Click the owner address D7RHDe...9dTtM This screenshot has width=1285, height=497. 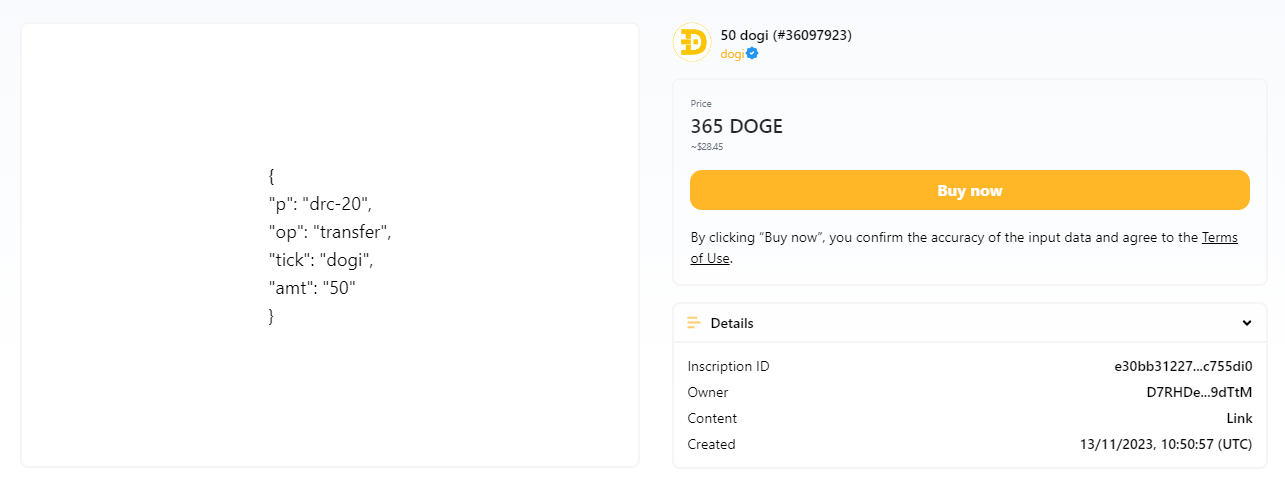coord(1199,393)
